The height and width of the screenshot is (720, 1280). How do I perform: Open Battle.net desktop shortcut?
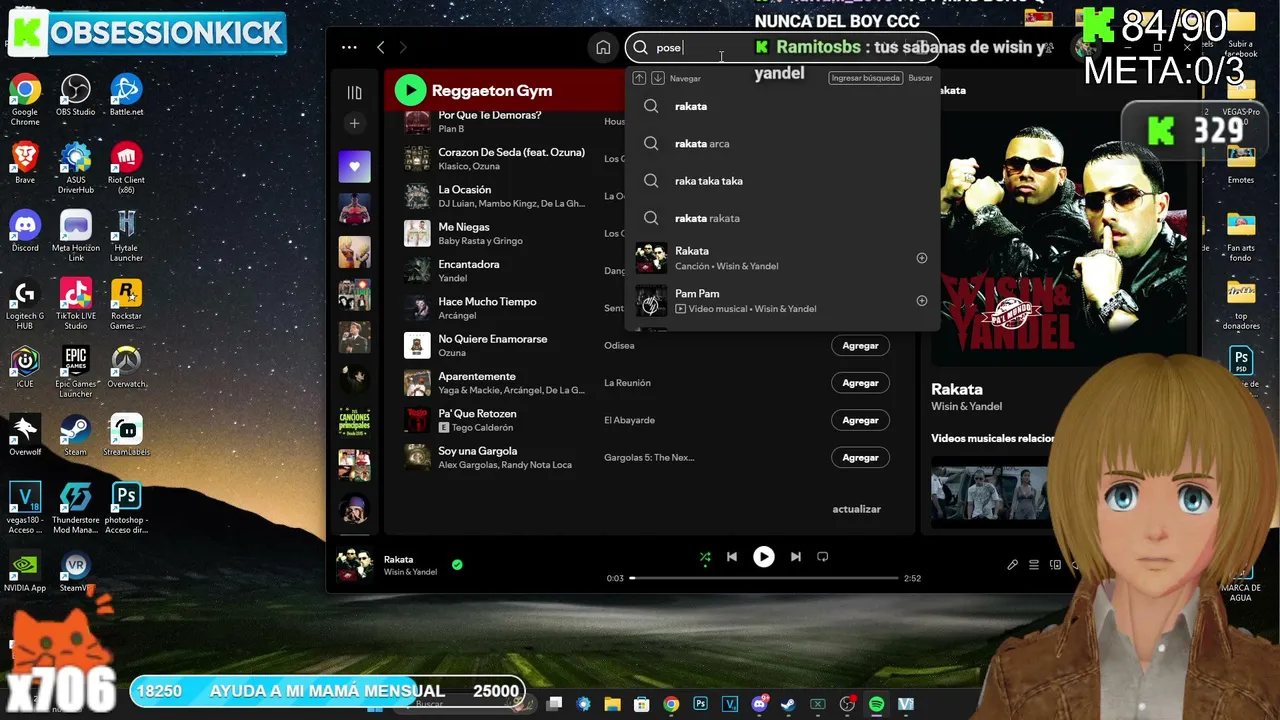pos(126,95)
